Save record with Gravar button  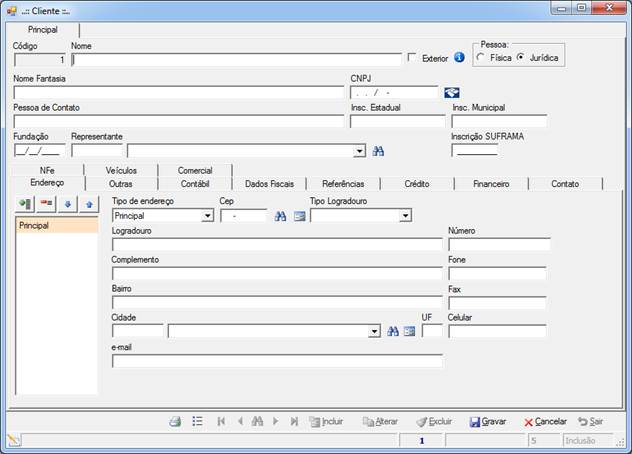488,422
